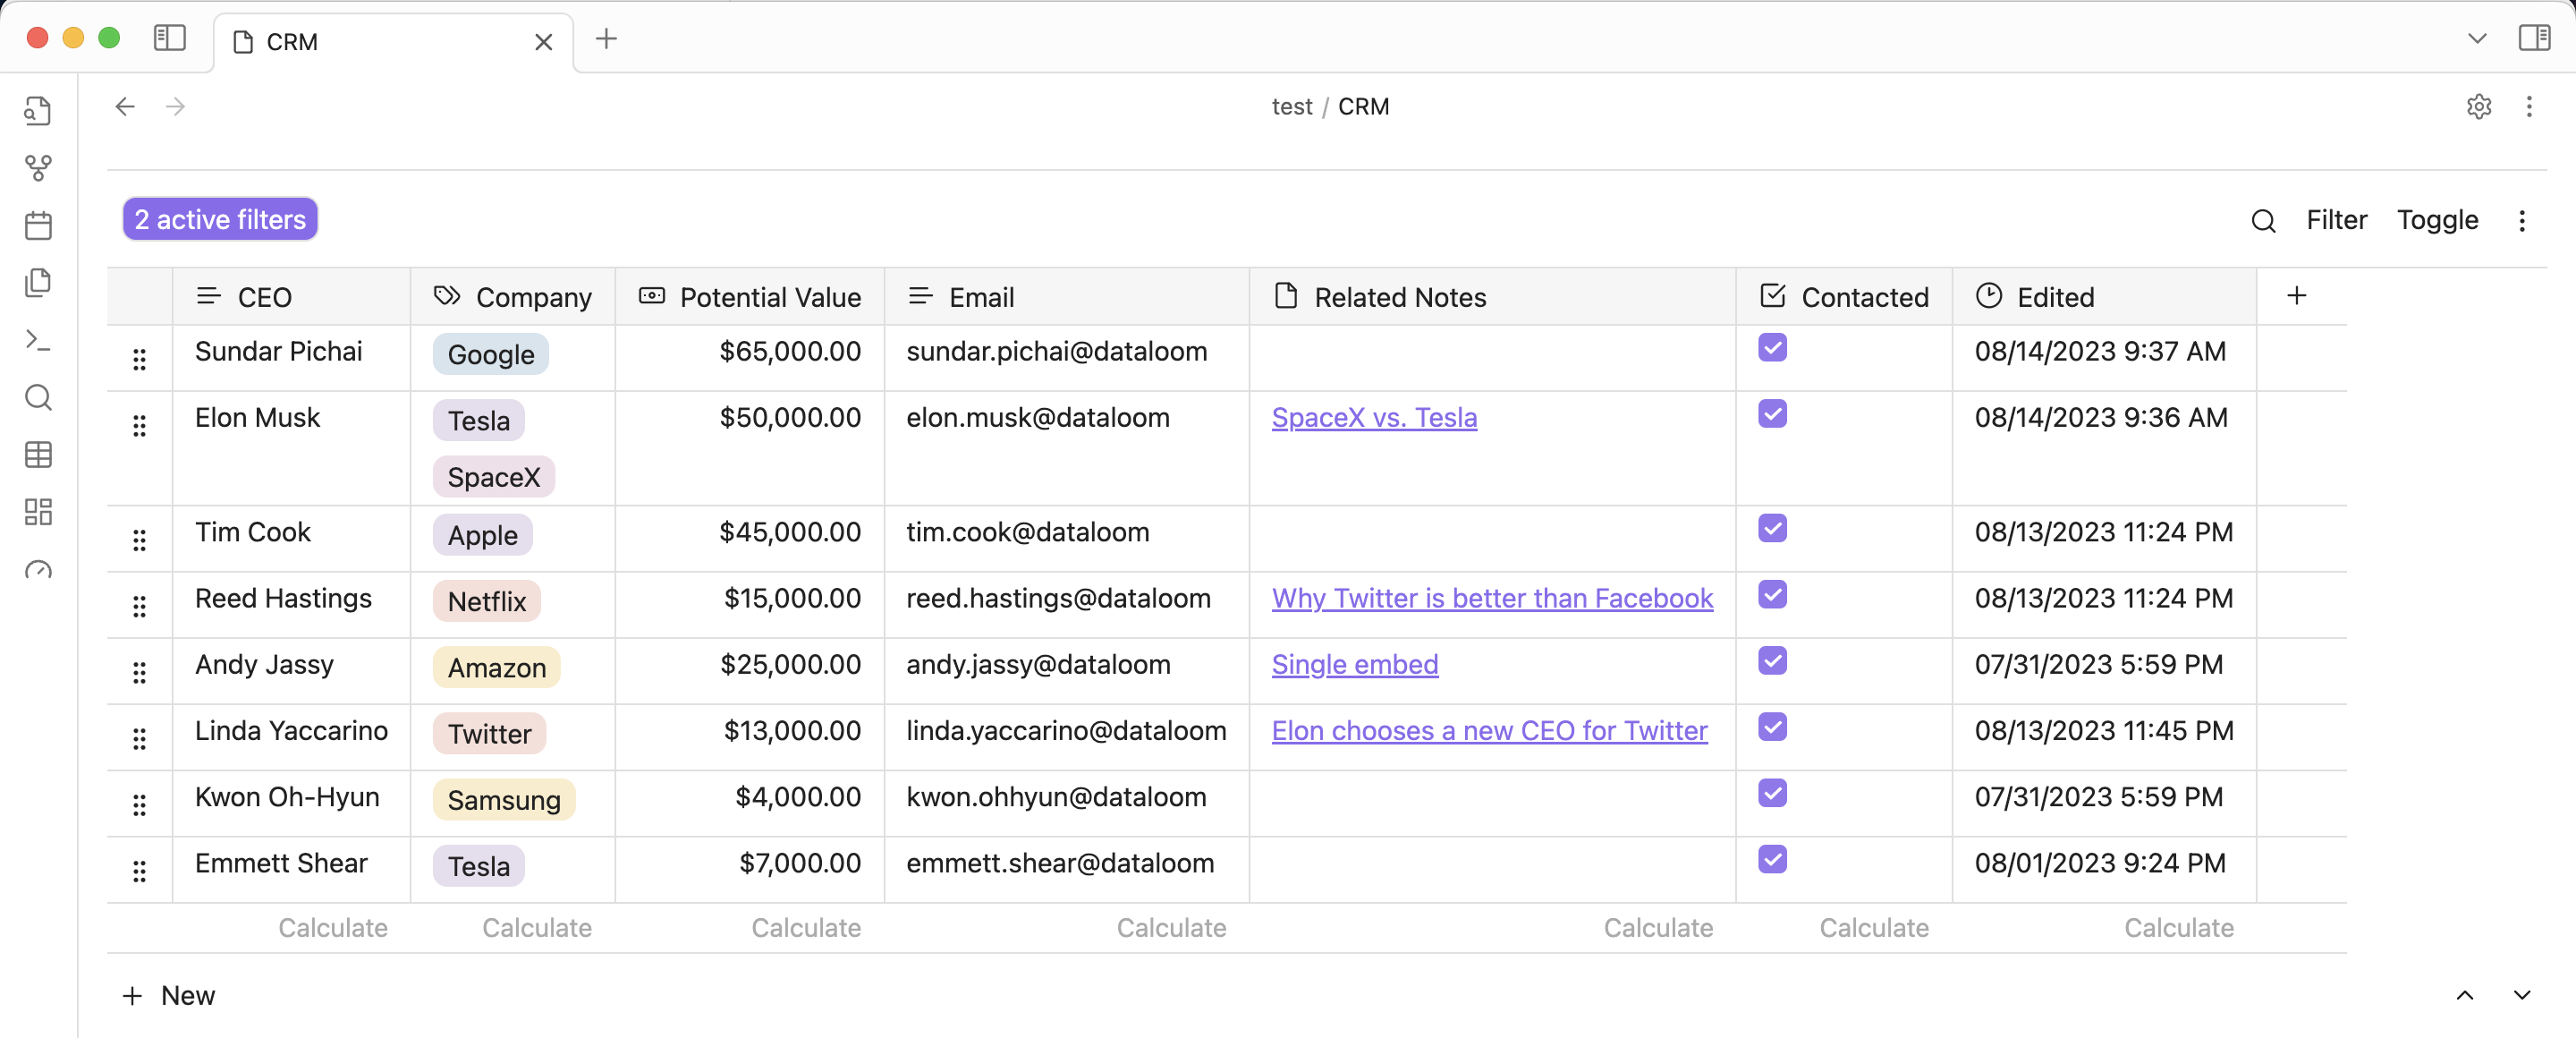Toggle the right sidebar panel icon
The image size is (2576, 1038).
coord(2534,39)
